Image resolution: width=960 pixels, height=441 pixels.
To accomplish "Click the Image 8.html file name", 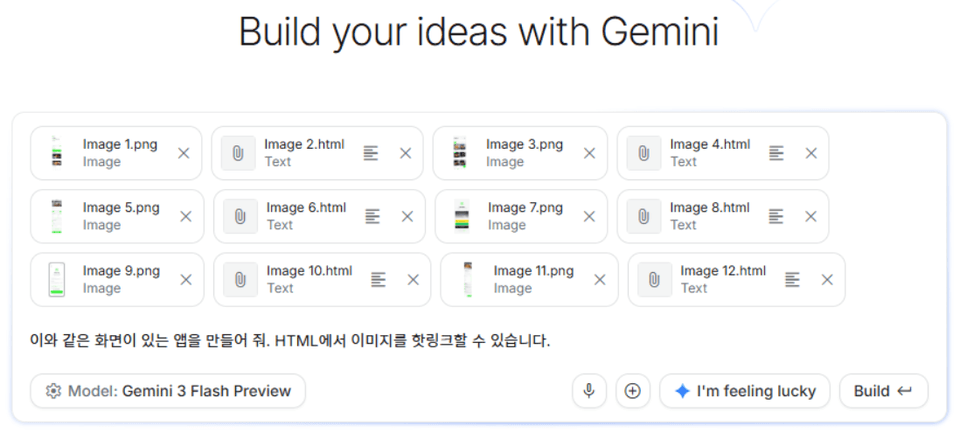I will pos(710,208).
